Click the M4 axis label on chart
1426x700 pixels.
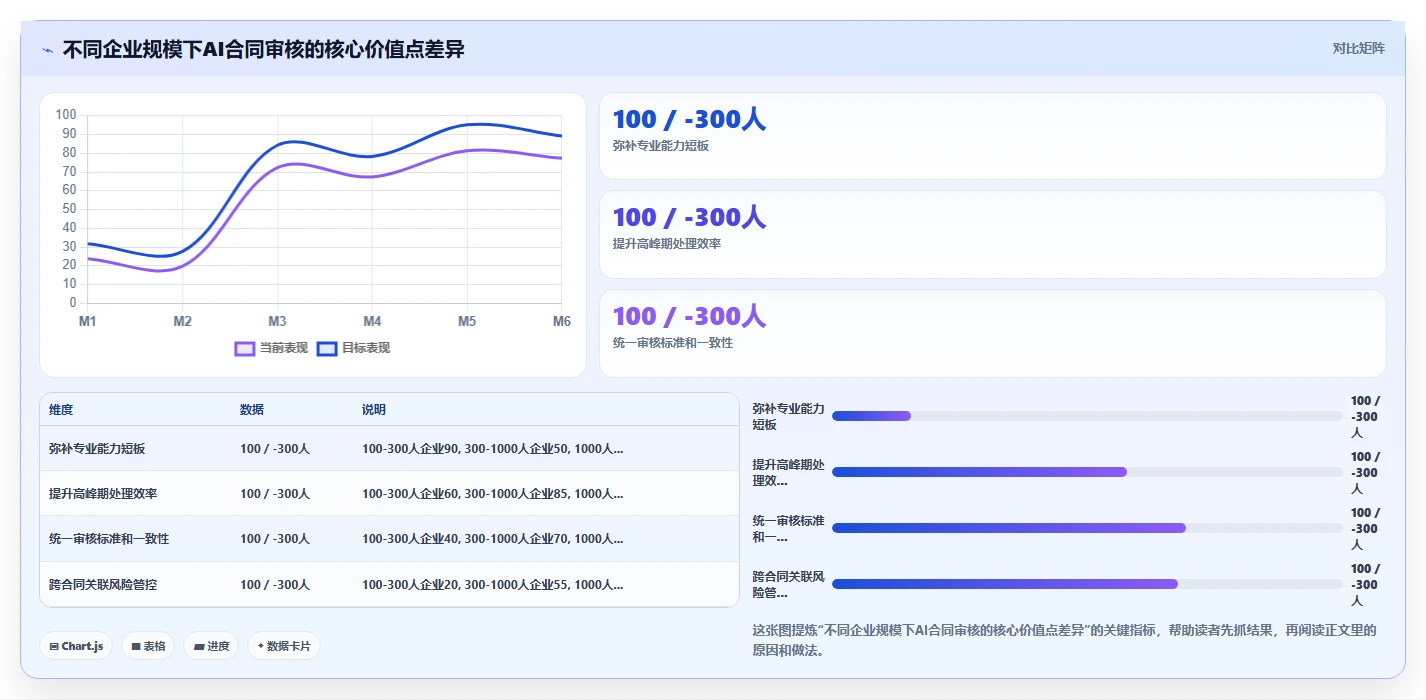372,321
